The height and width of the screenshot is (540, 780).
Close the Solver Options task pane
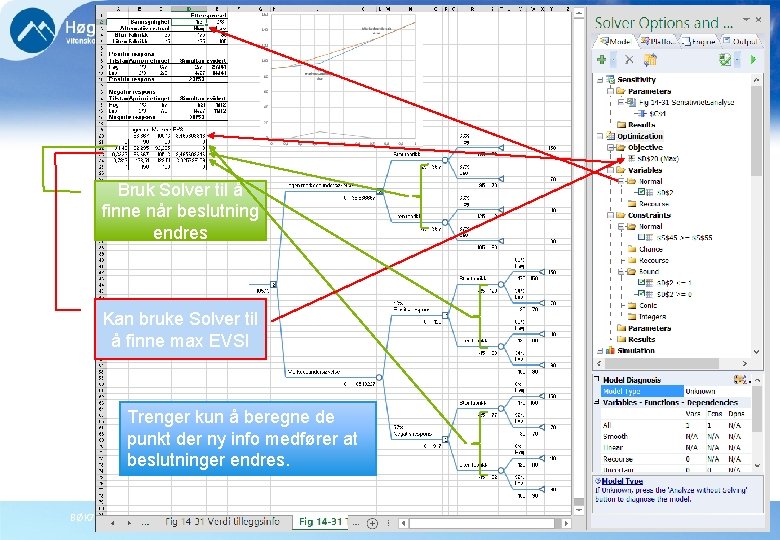click(x=758, y=19)
